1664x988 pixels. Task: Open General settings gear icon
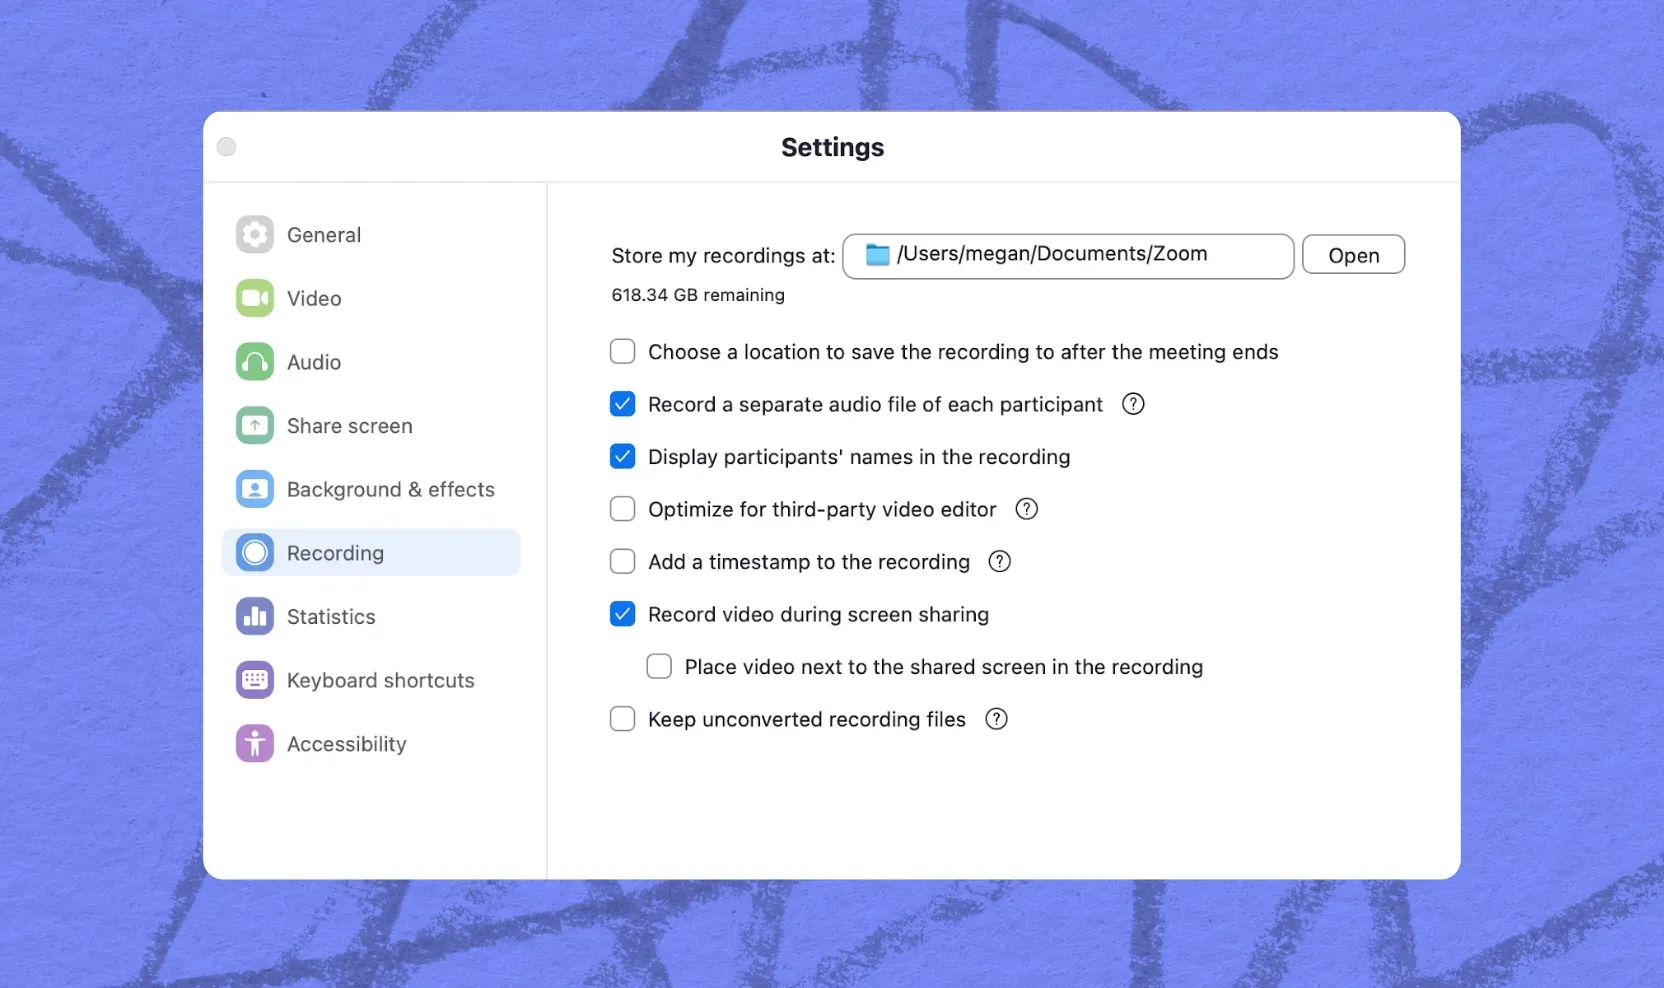(x=255, y=235)
